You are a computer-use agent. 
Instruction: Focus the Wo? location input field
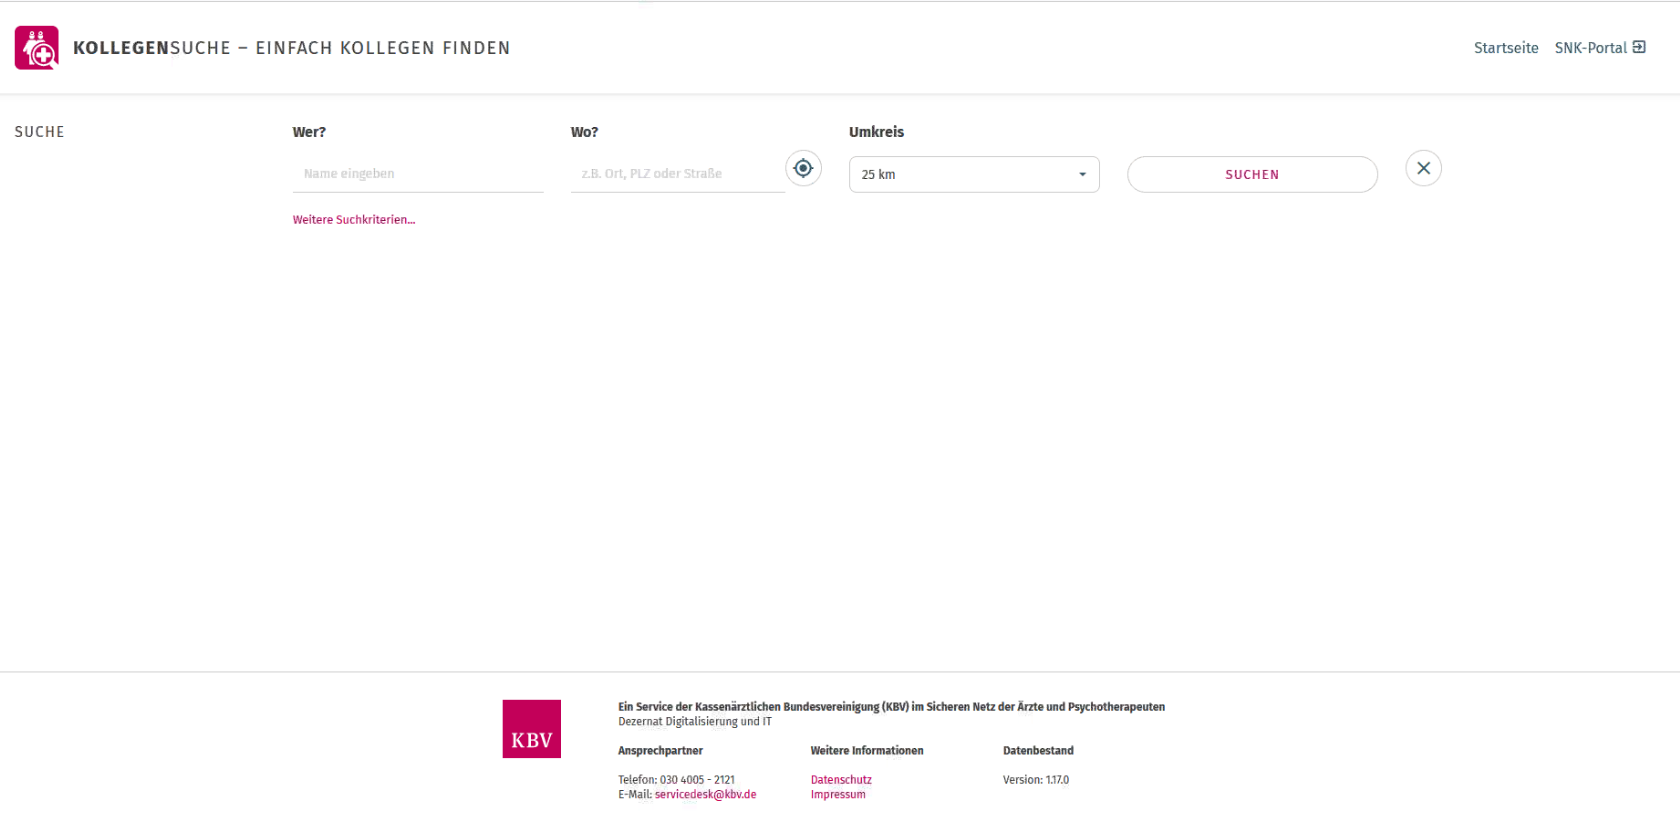click(677, 174)
